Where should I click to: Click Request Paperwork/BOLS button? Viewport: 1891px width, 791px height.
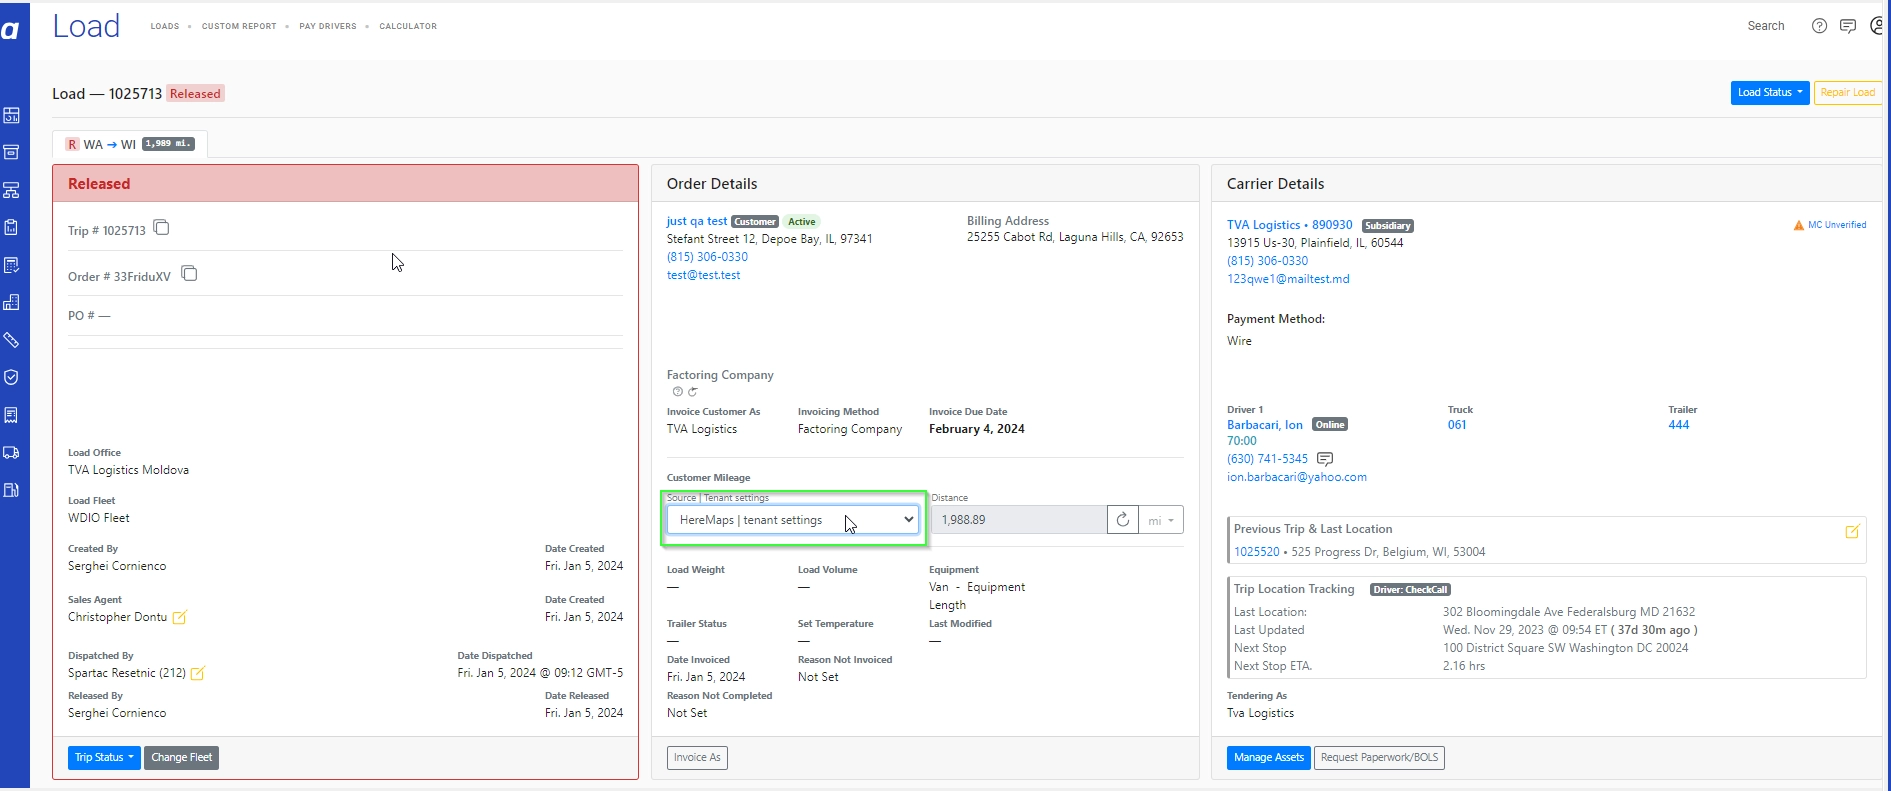tap(1379, 758)
